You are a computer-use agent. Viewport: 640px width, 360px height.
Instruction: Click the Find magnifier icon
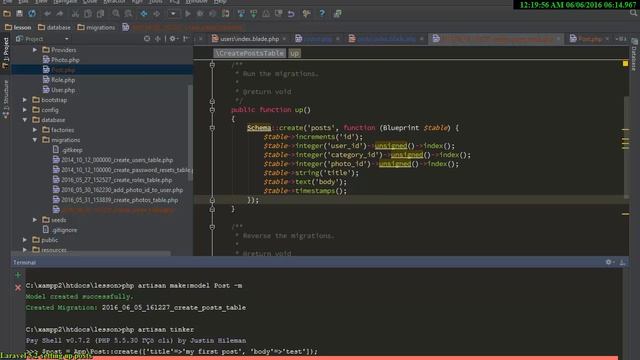[116, 14]
